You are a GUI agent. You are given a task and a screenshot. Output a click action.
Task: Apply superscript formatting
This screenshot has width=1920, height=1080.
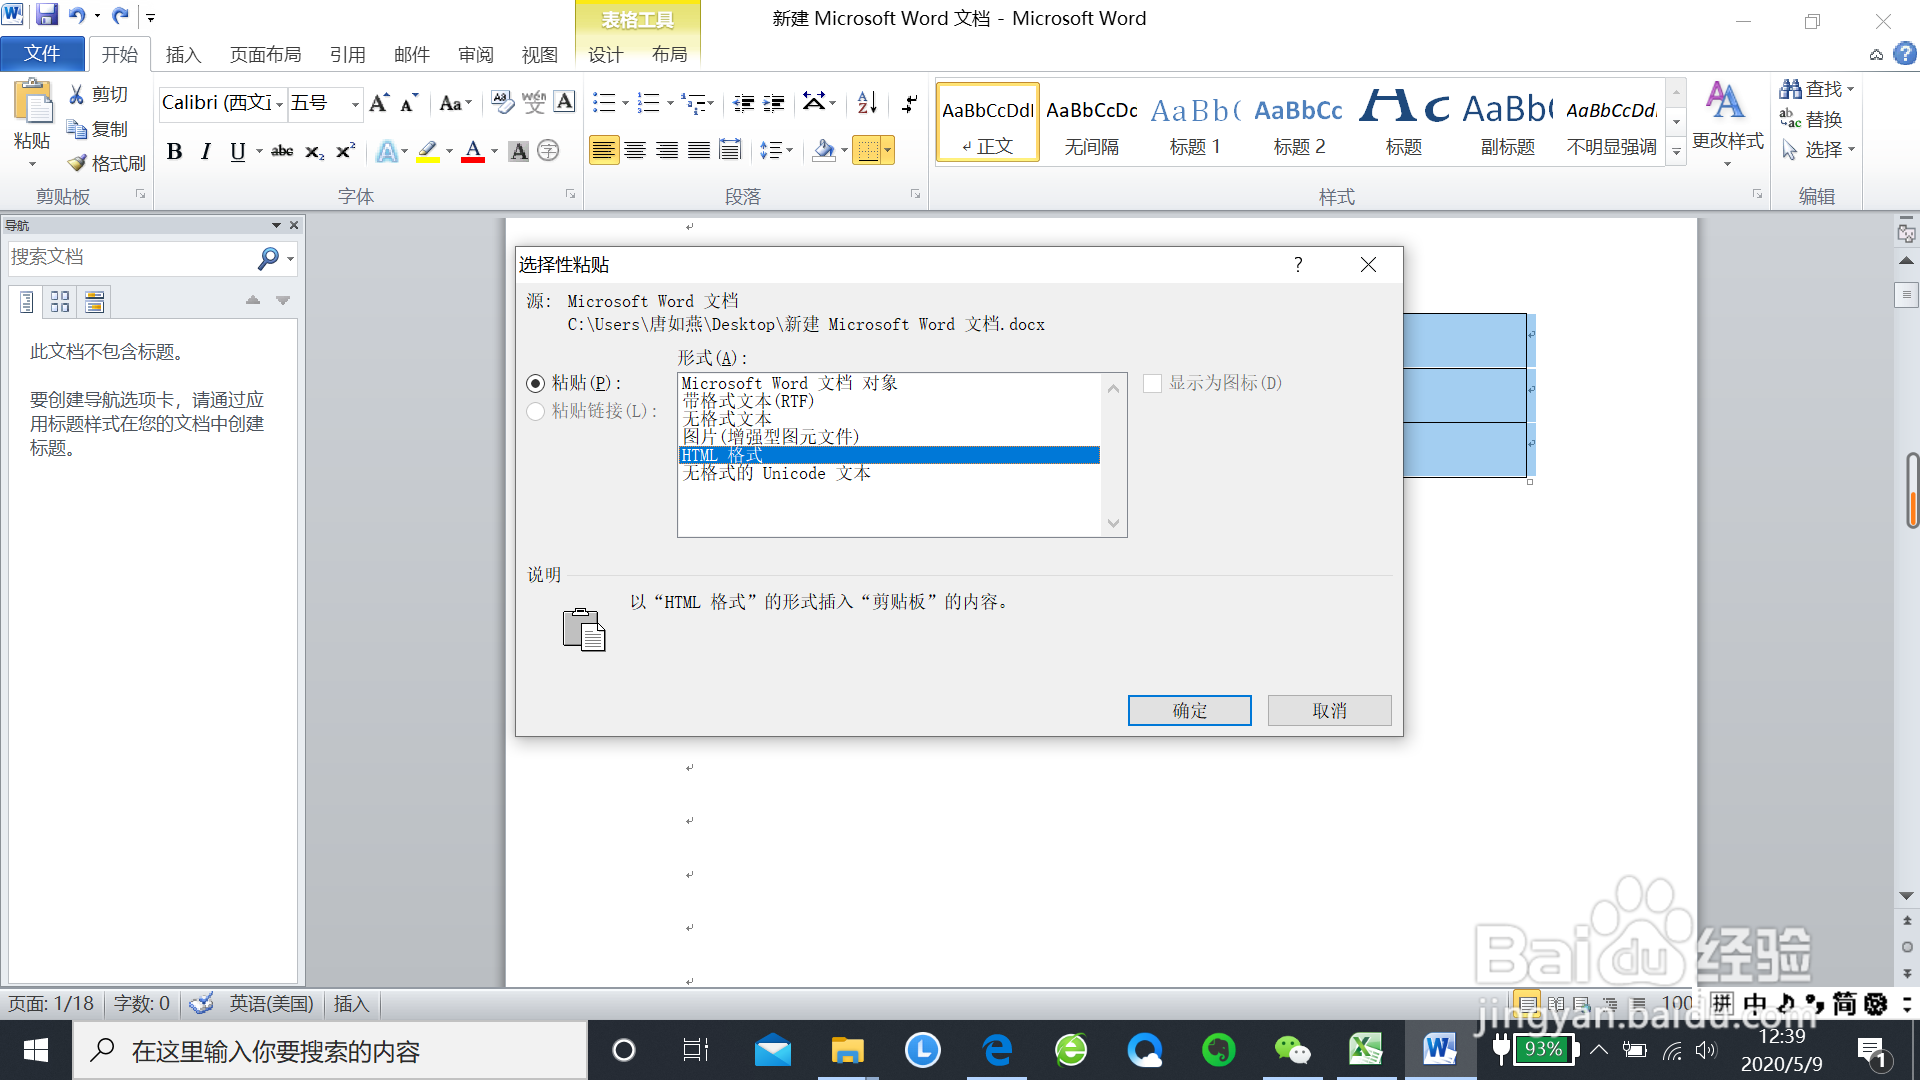point(345,151)
